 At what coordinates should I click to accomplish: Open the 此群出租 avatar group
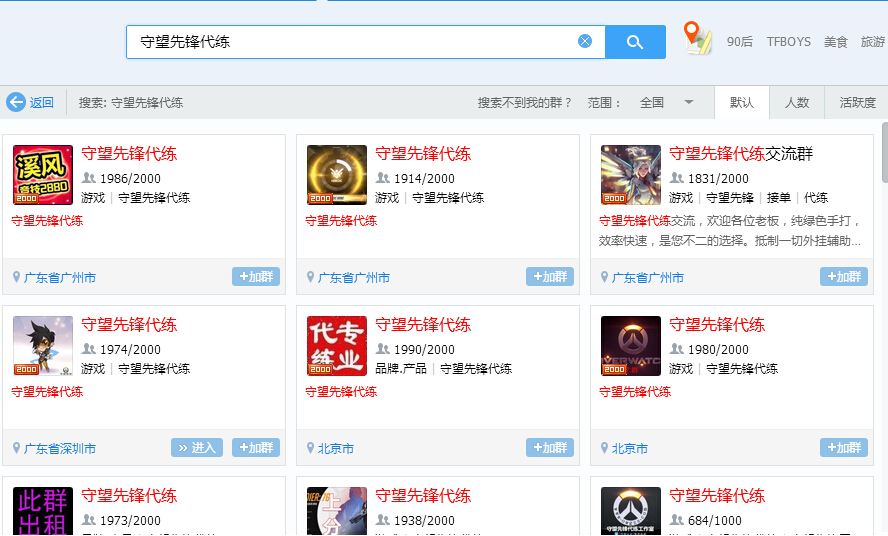(x=43, y=511)
